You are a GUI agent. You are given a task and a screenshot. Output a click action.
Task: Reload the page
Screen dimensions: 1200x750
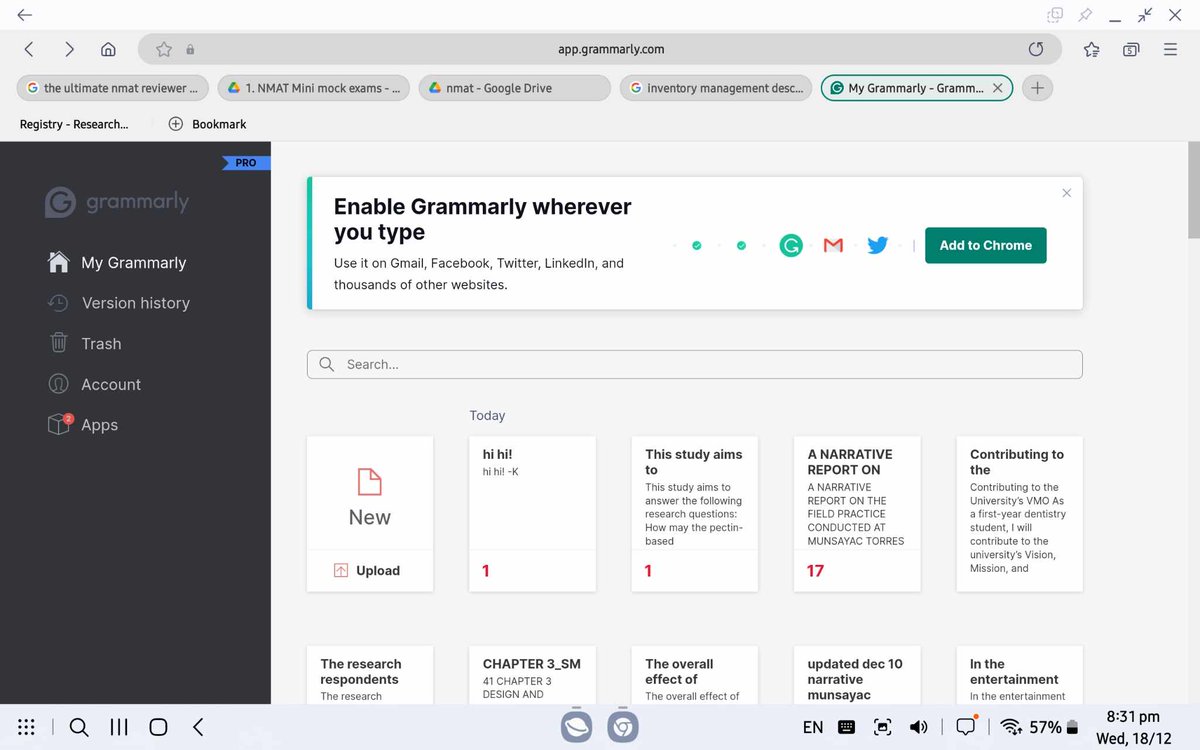click(1036, 49)
